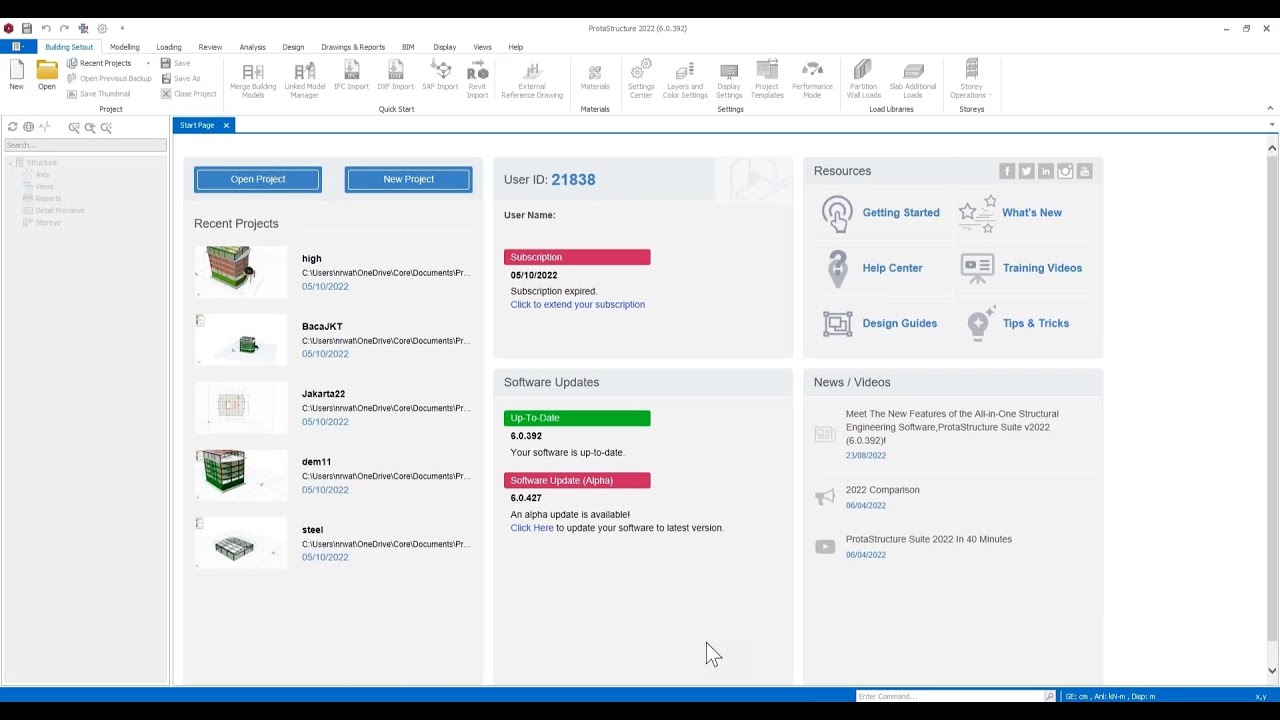Open the Settings Center

(641, 80)
